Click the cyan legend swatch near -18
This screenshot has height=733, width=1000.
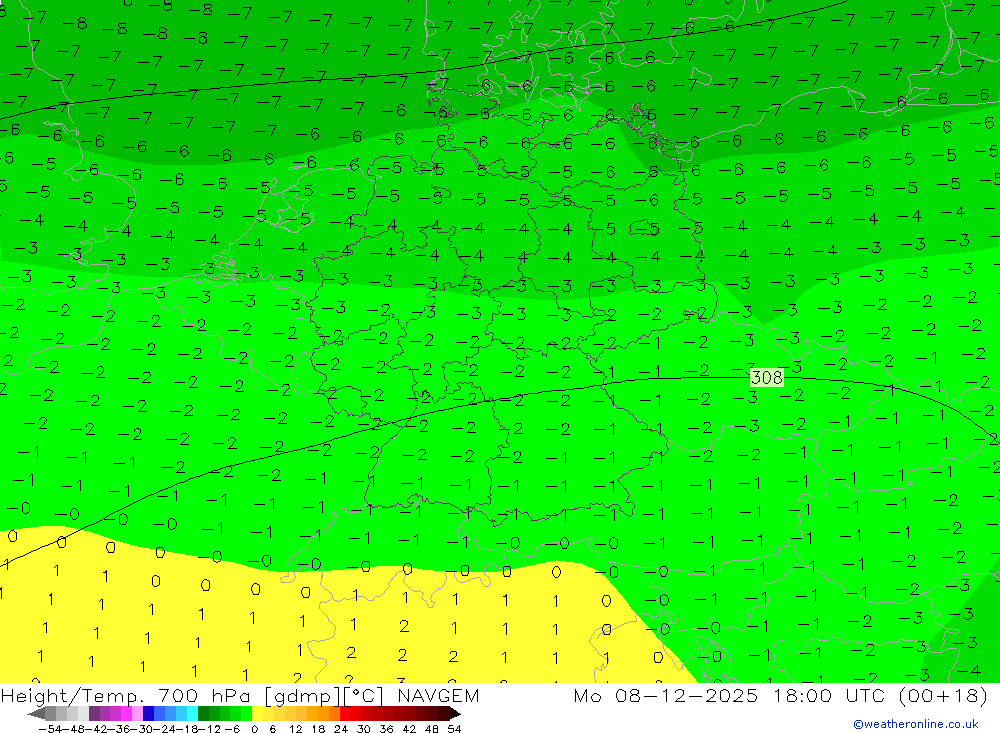(x=192, y=713)
